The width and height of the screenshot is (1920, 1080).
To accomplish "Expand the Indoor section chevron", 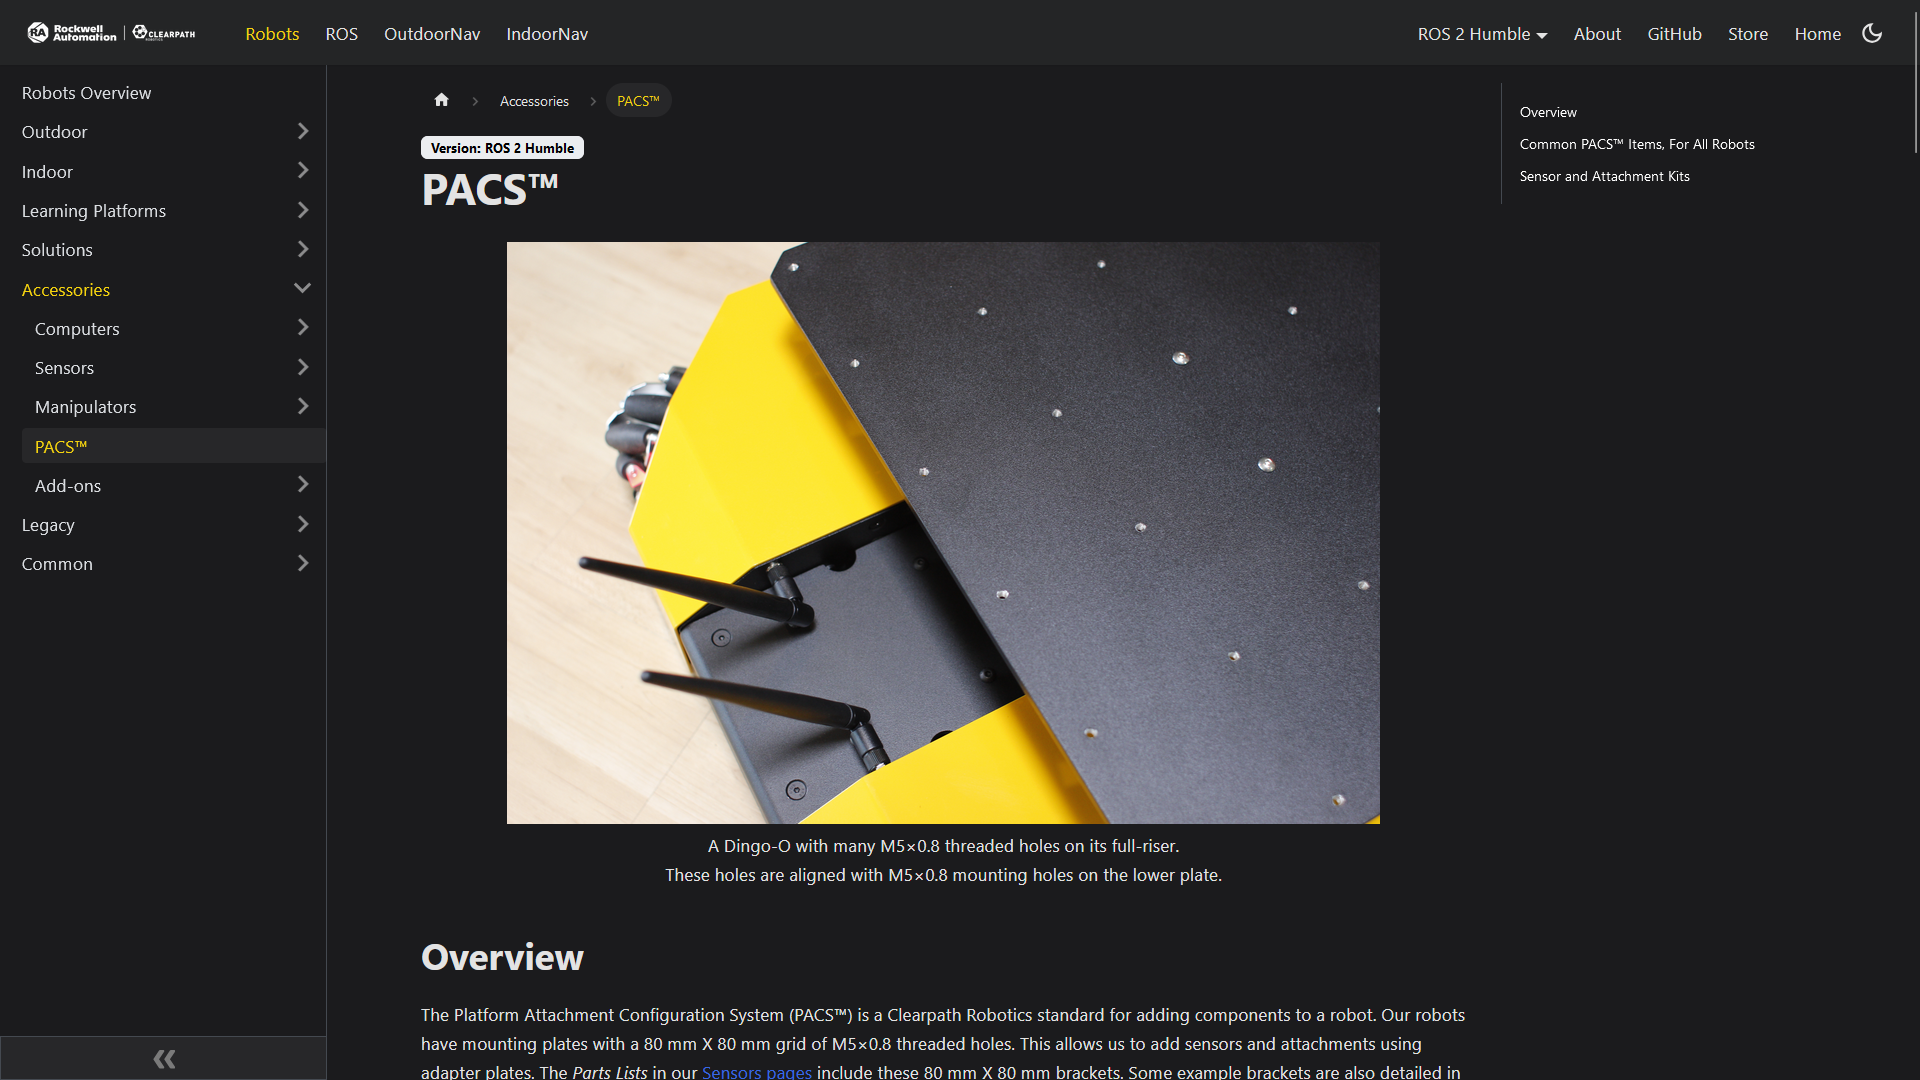I will [301, 170].
